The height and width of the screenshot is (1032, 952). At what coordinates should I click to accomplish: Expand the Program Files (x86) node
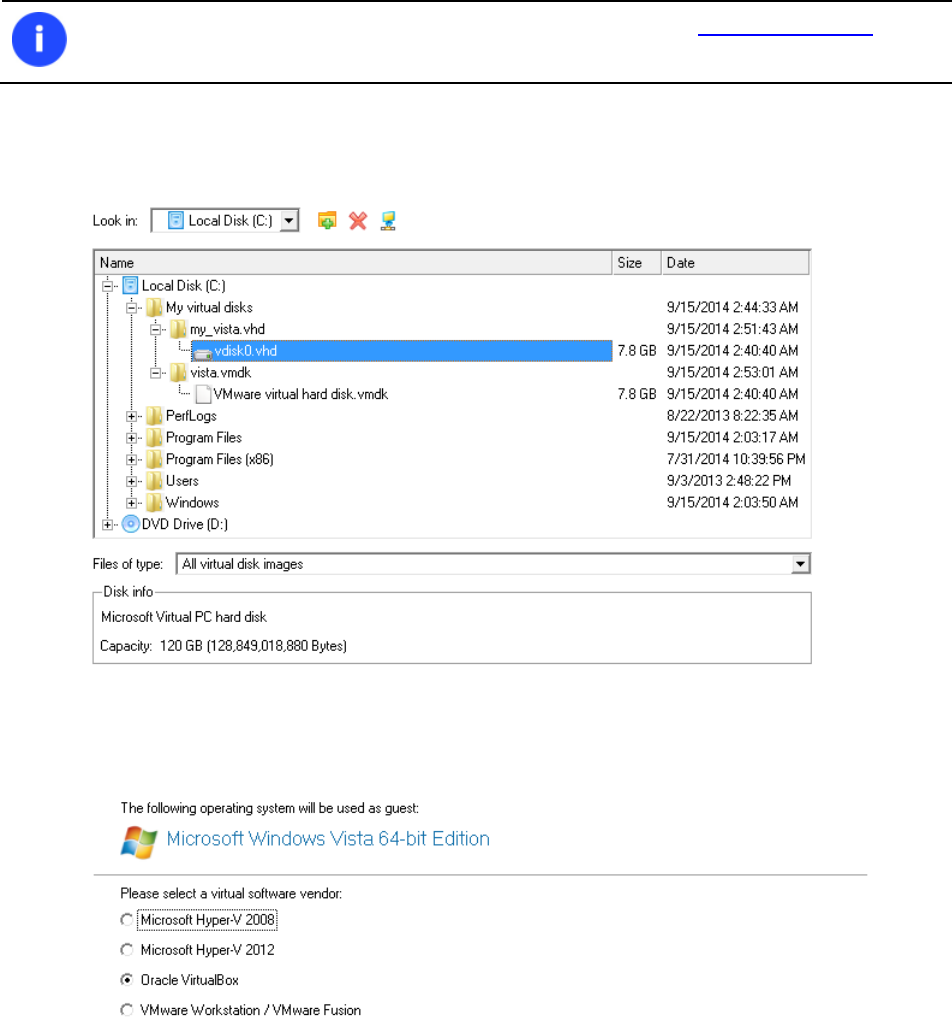click(x=131, y=460)
